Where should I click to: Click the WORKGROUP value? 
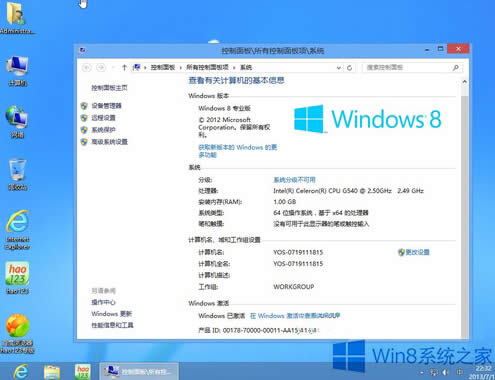tap(293, 287)
